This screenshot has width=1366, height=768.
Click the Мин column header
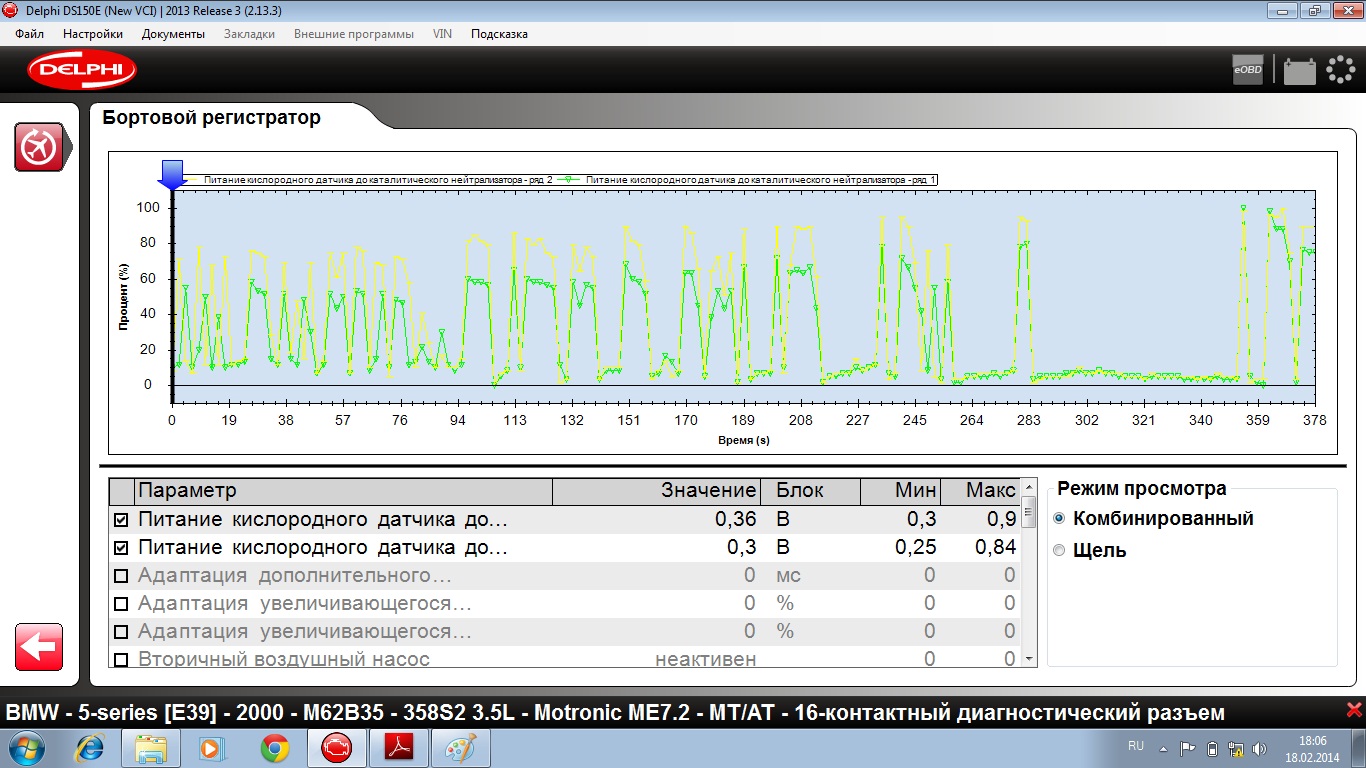point(901,491)
